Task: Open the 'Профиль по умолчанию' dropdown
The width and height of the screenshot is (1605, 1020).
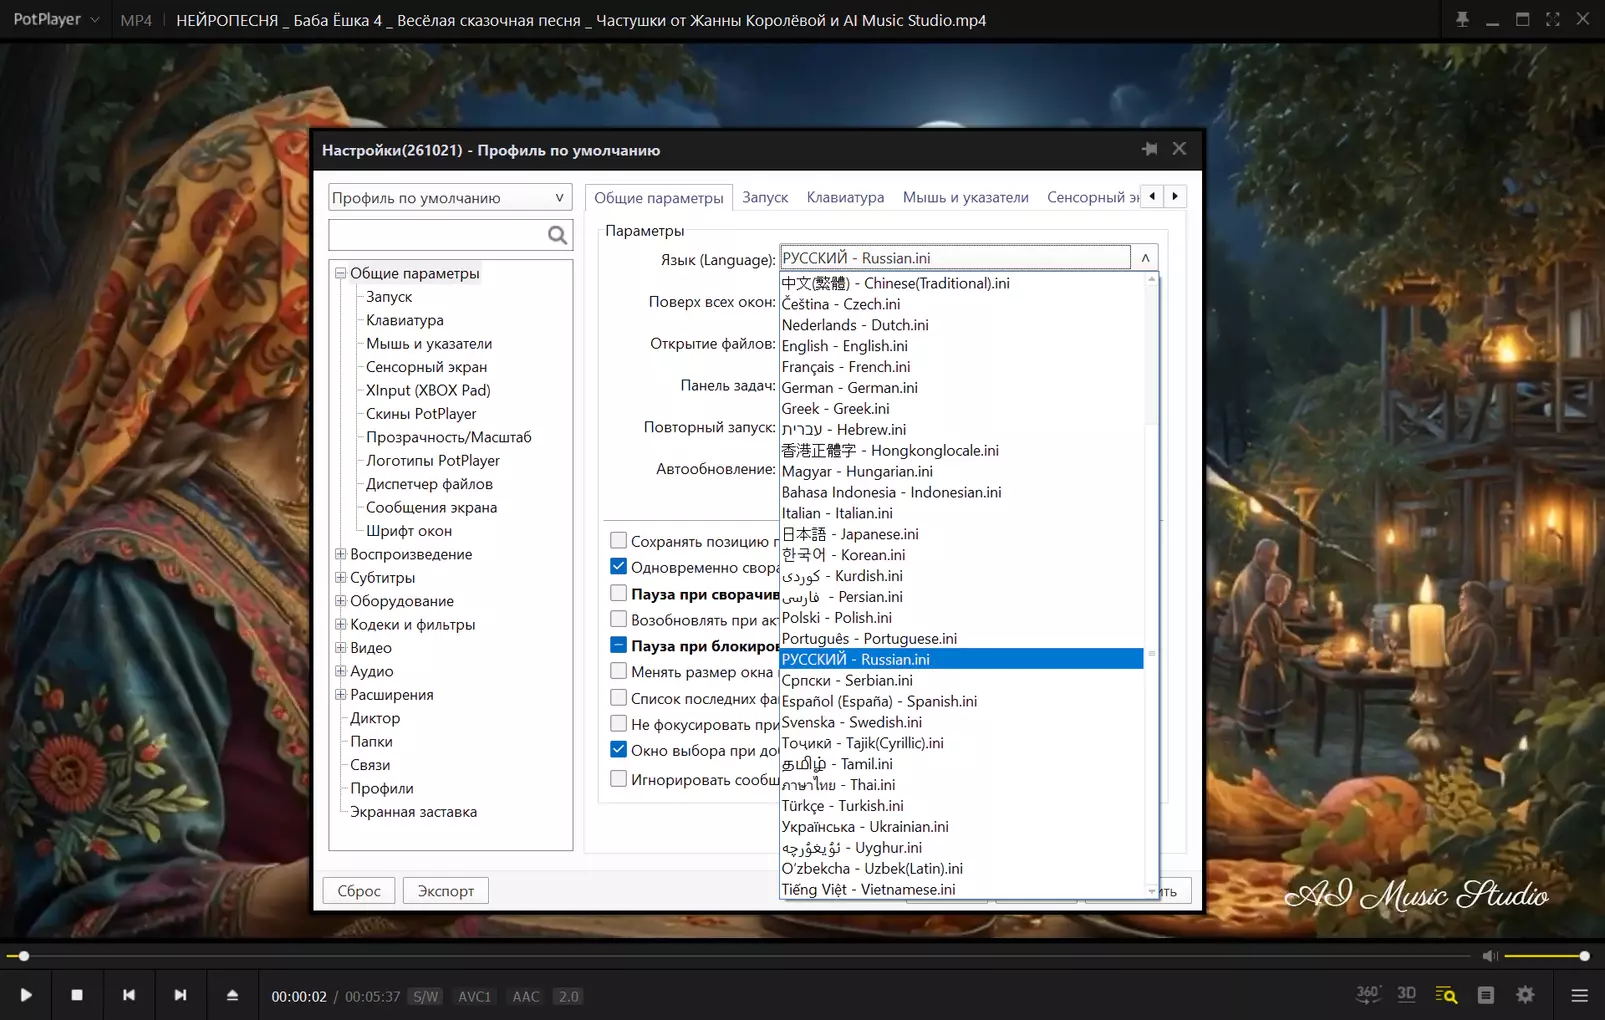Action: 450,197
